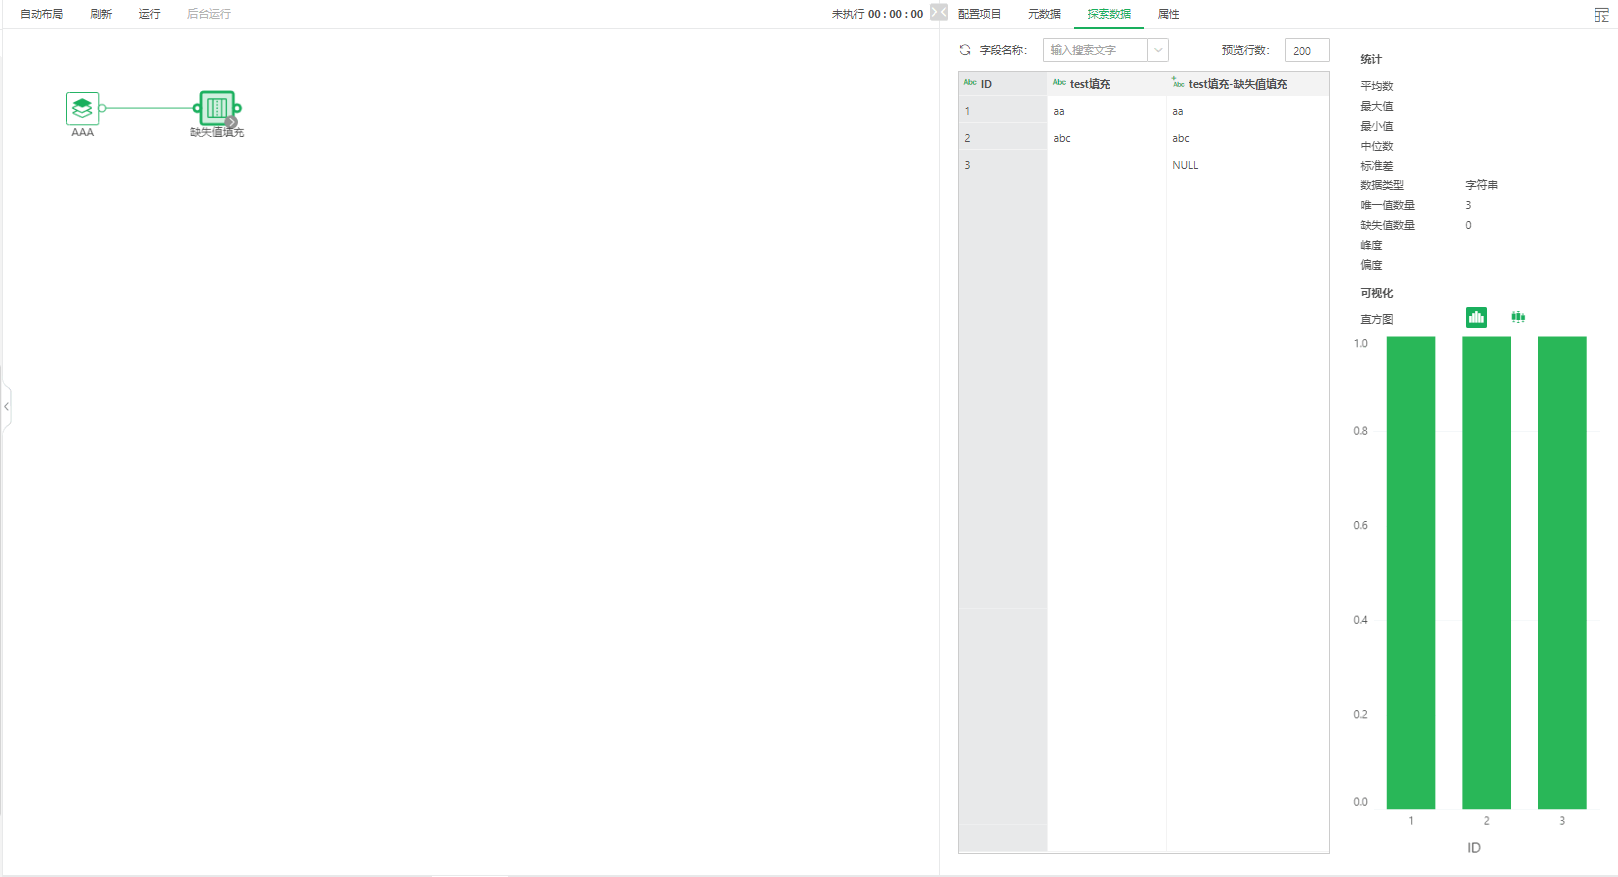The height and width of the screenshot is (877, 1618).
Task: Click the status arrow badge on 缺失值填充 node
Action: [x=232, y=122]
